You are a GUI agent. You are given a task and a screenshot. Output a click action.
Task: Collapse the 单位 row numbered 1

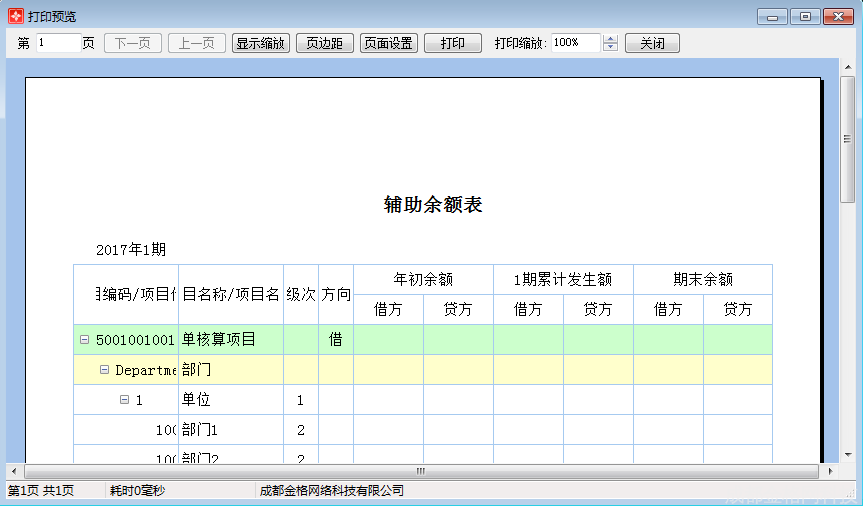pos(124,400)
